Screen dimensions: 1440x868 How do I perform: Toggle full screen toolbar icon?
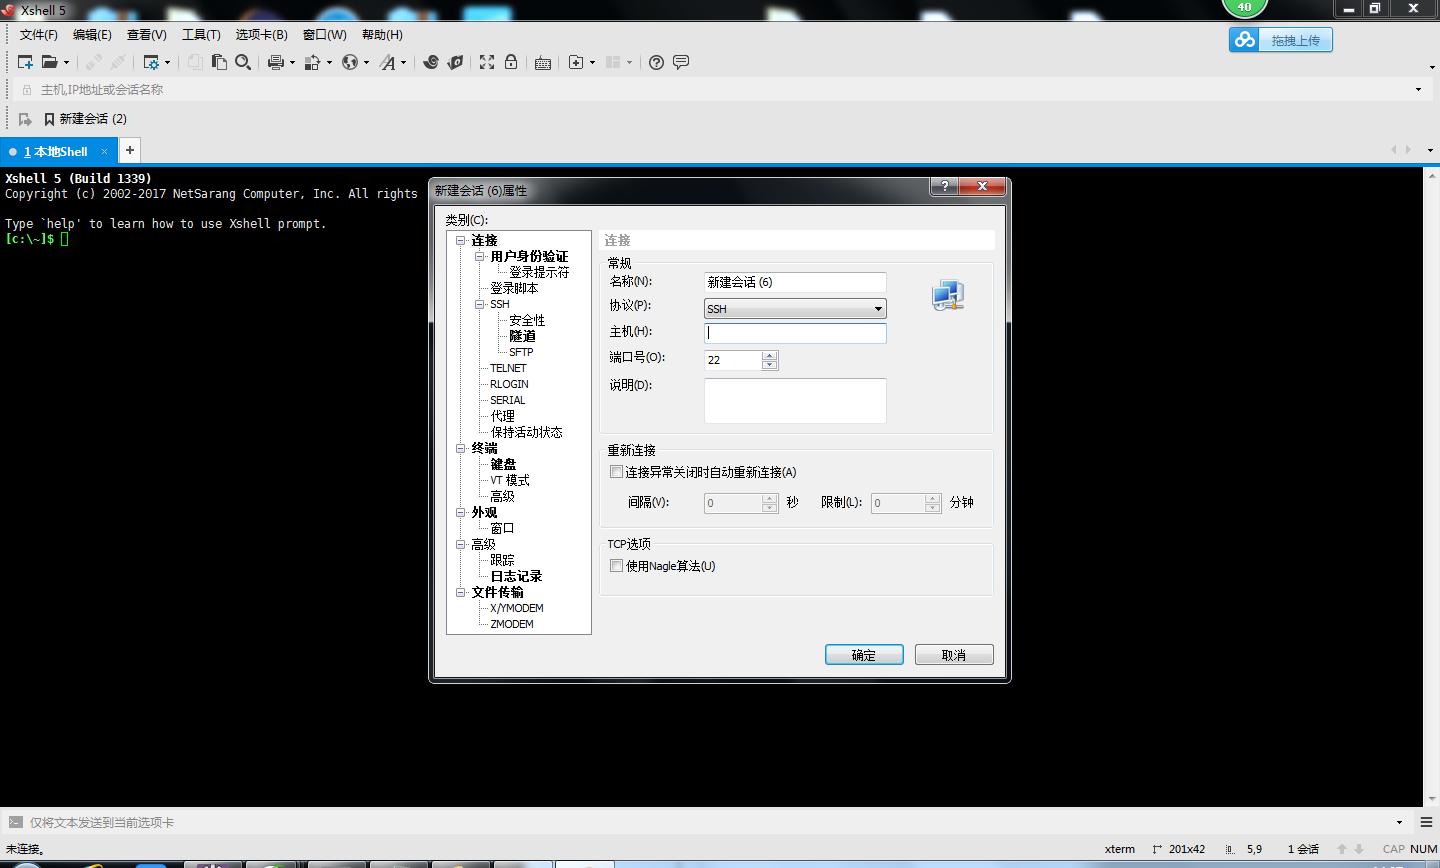click(487, 62)
